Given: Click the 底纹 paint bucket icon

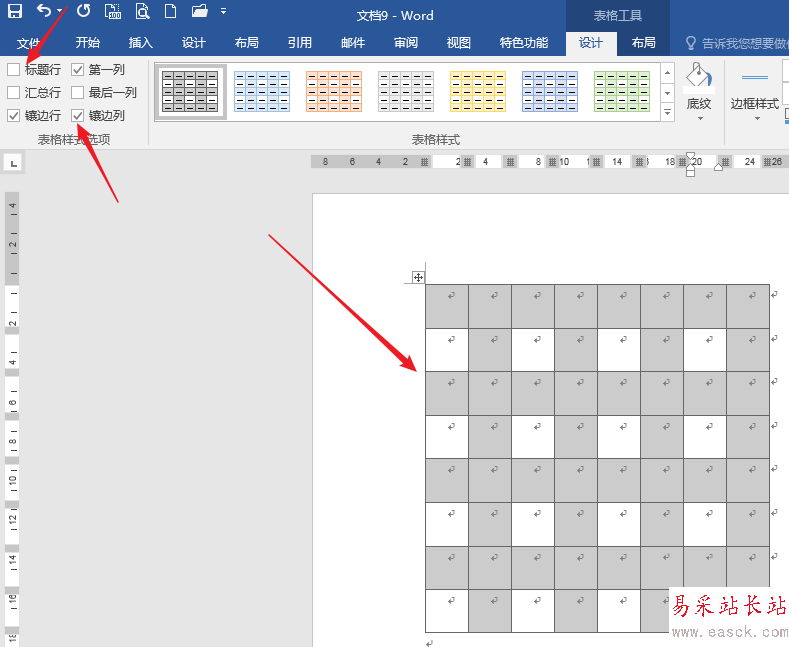Looking at the screenshot, I should coord(698,75).
